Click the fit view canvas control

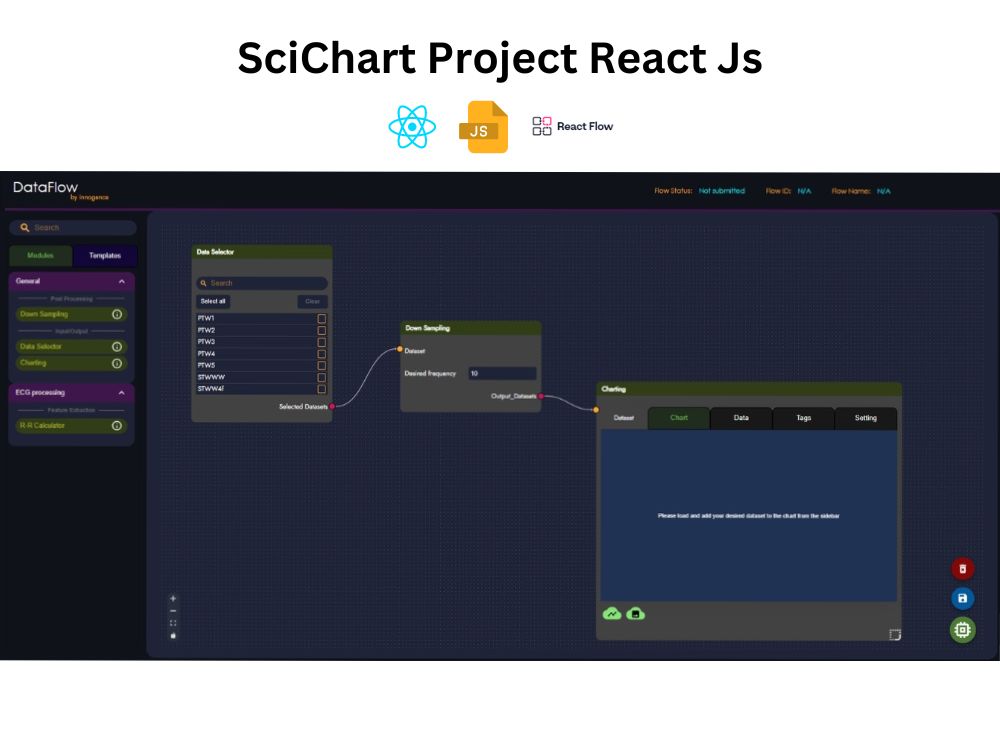tap(173, 623)
